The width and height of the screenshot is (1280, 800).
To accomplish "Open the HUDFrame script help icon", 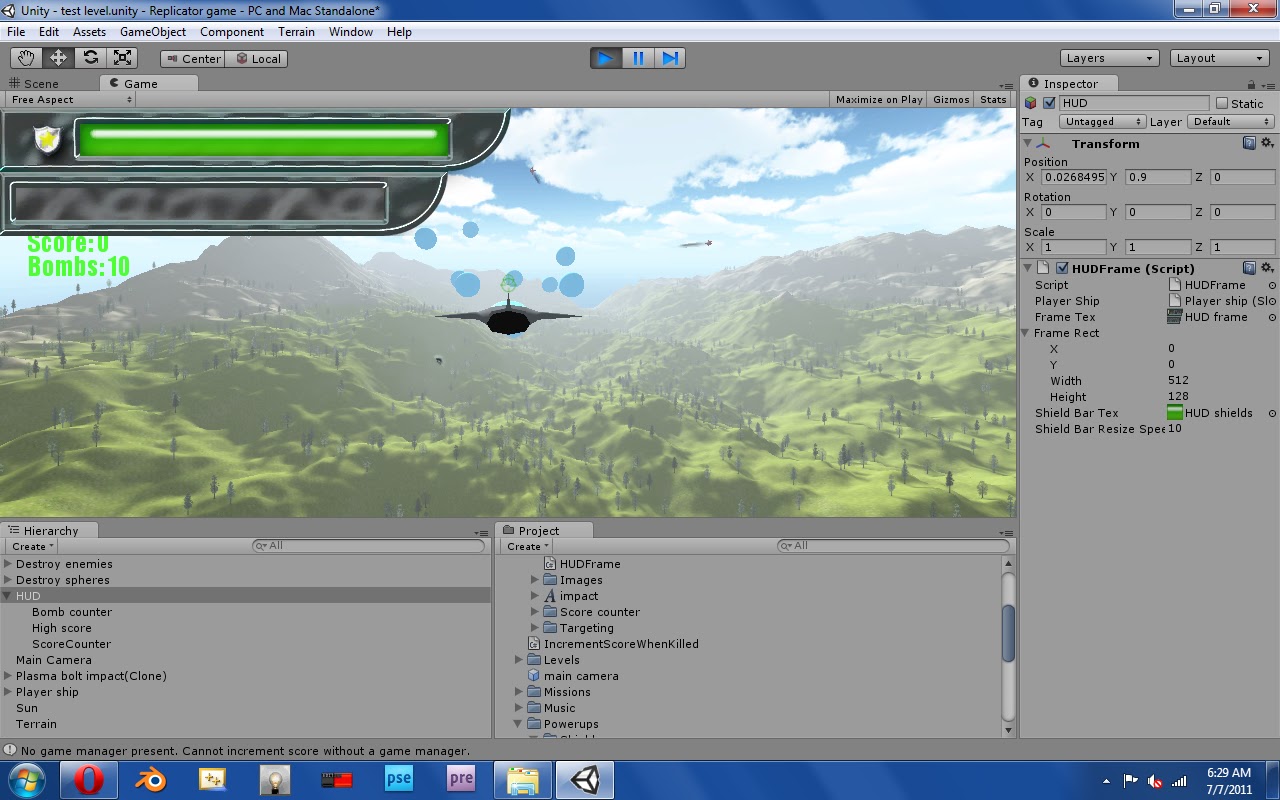I will coord(1249,268).
